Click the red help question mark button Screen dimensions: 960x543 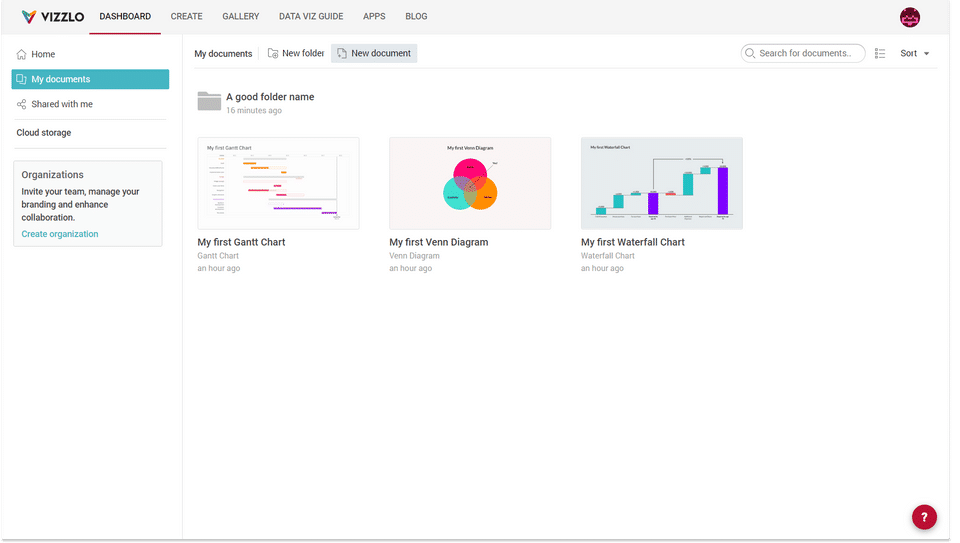click(924, 517)
